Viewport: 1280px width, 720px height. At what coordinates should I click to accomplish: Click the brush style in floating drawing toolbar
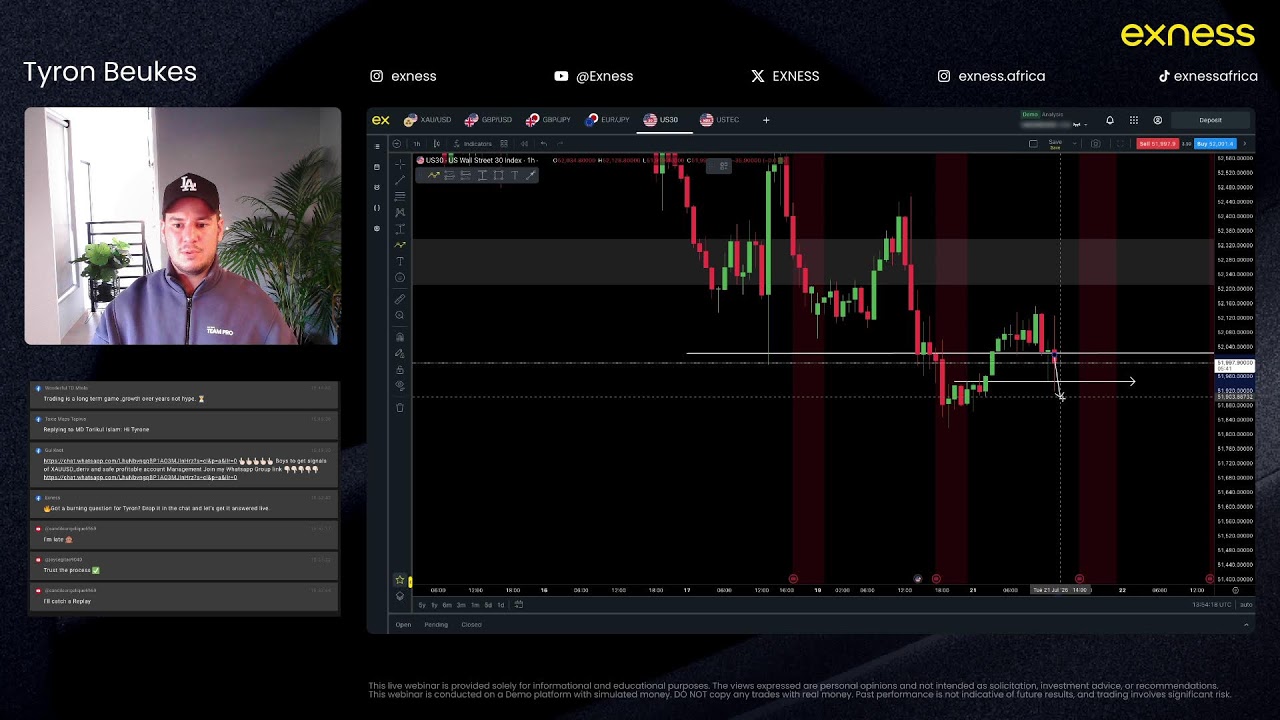click(x=530, y=175)
